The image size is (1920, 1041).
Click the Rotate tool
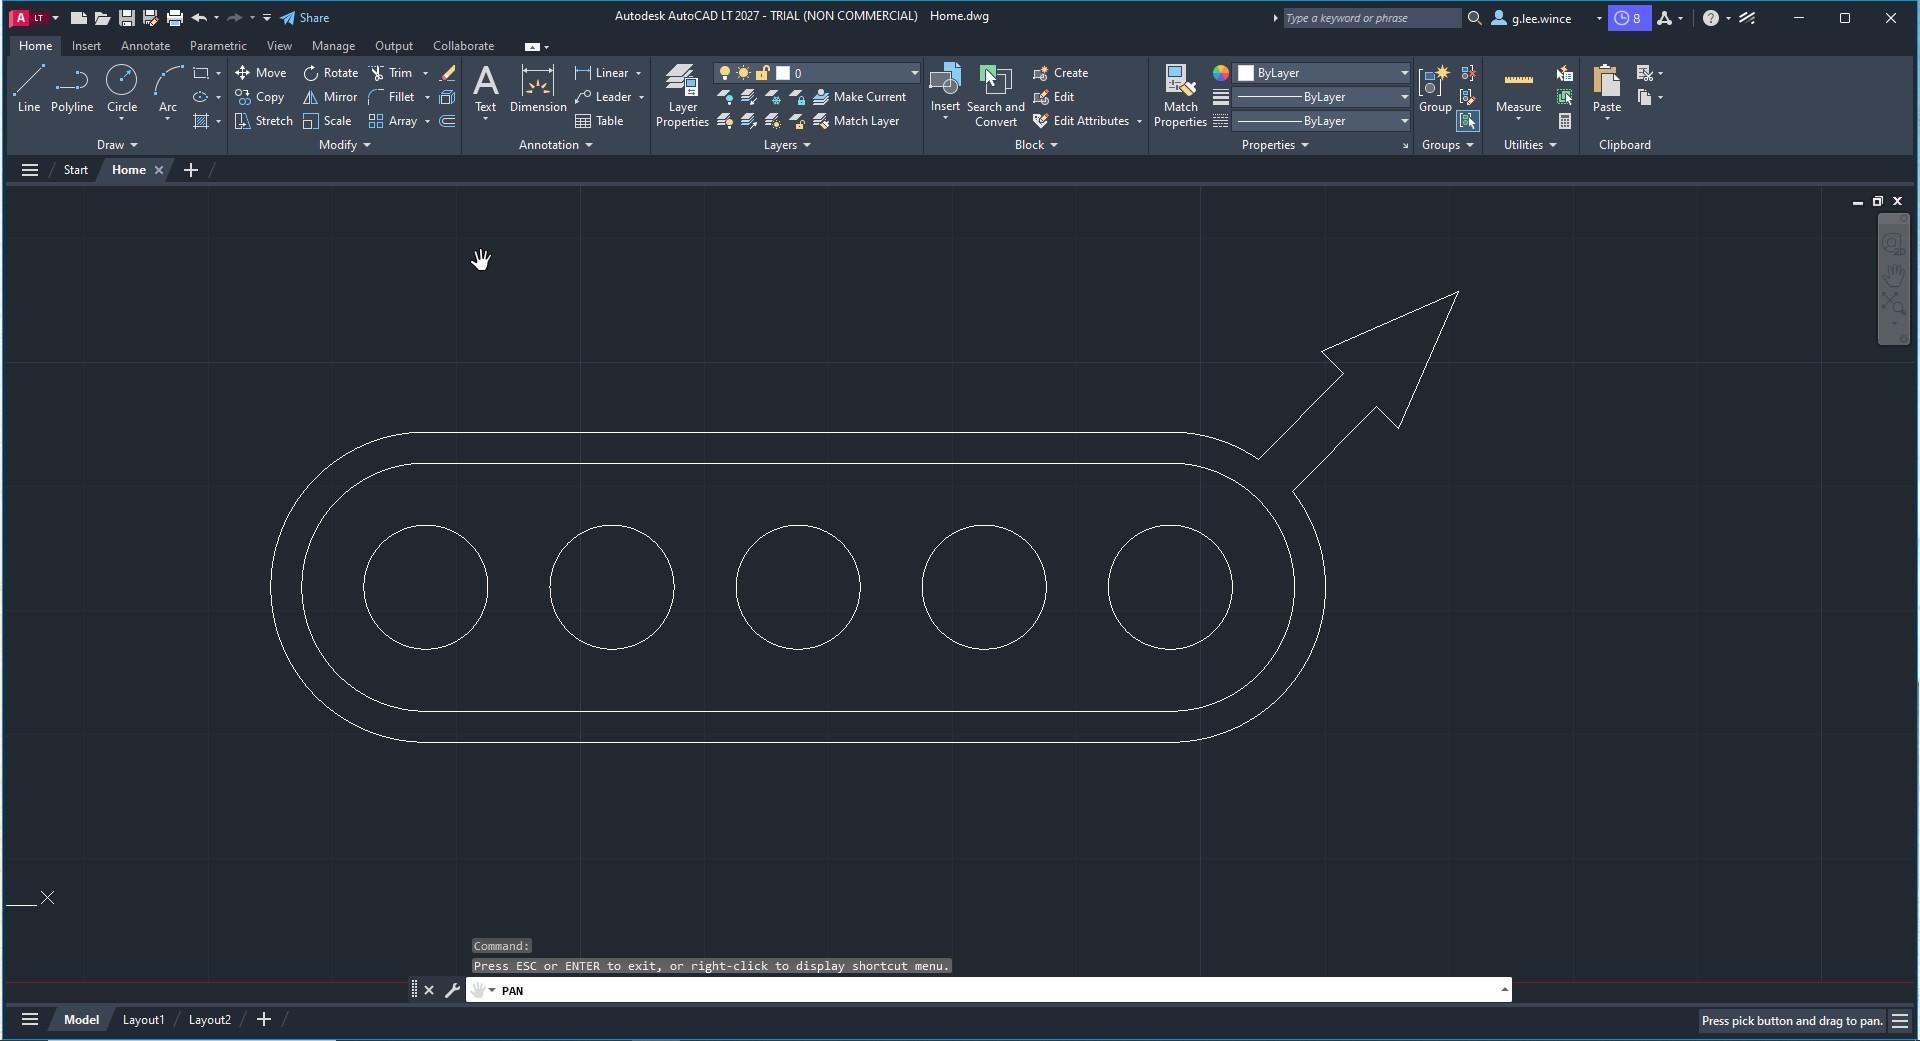point(331,73)
